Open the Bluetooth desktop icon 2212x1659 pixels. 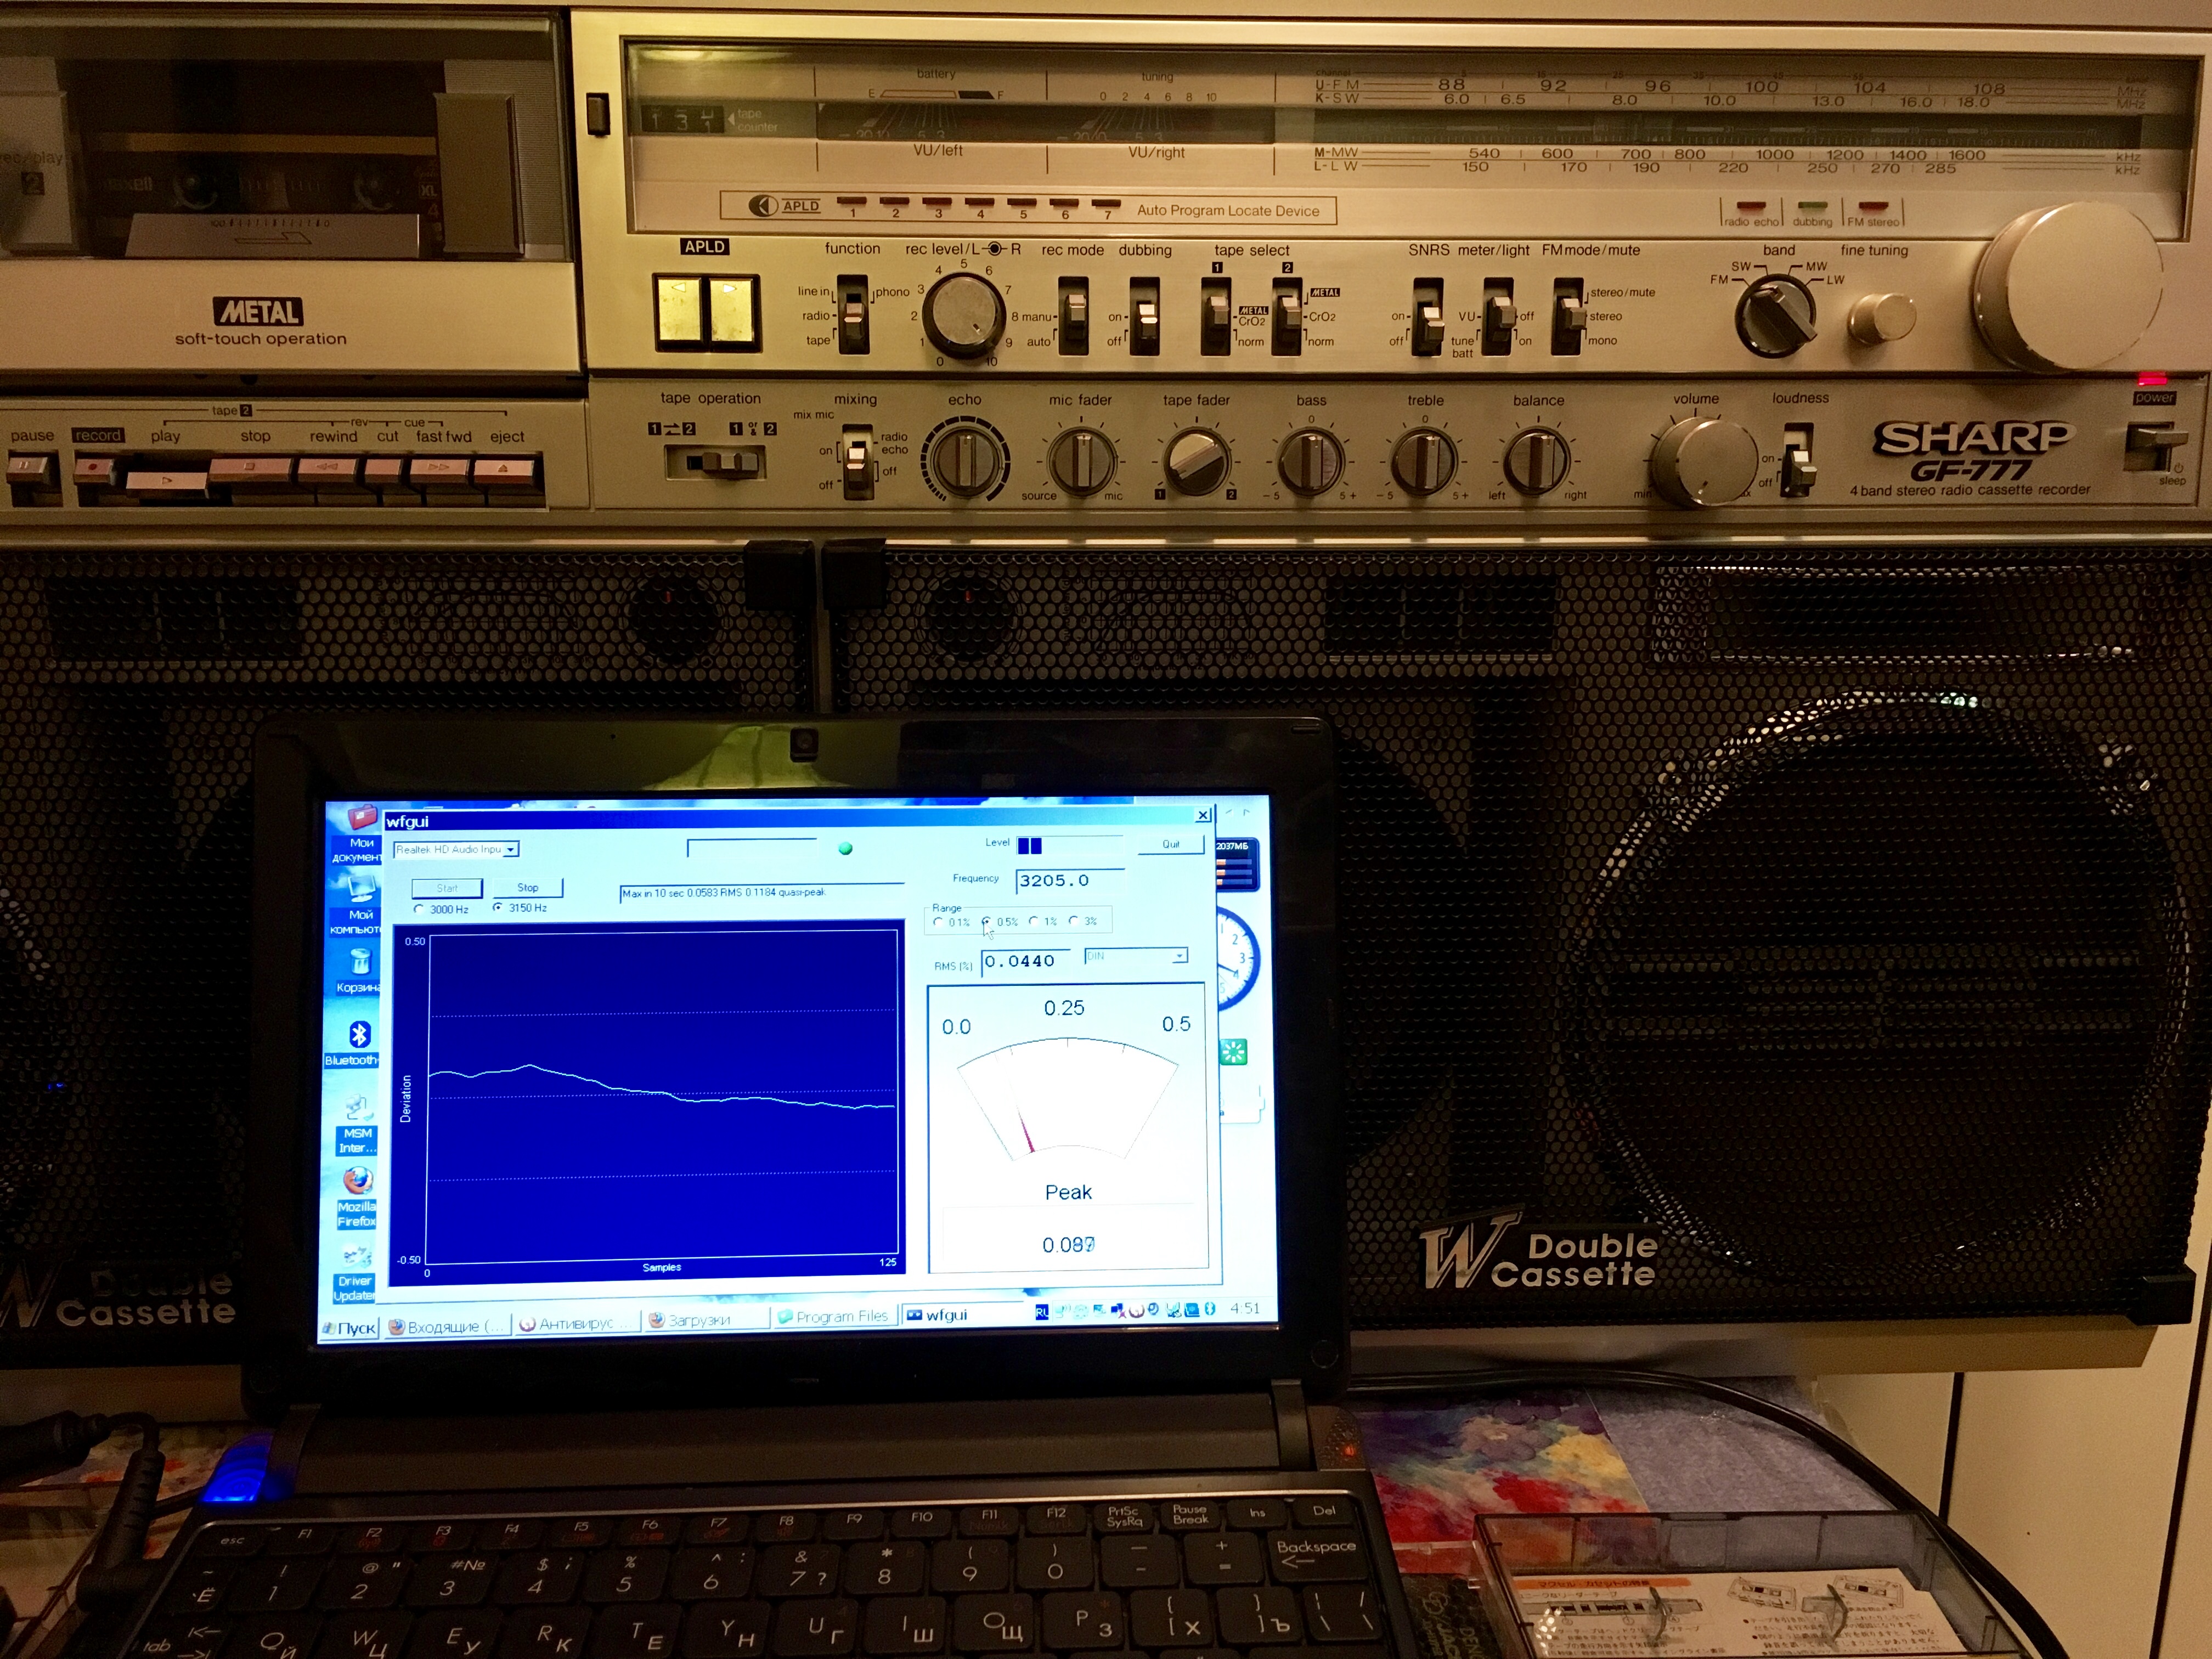[359, 1036]
